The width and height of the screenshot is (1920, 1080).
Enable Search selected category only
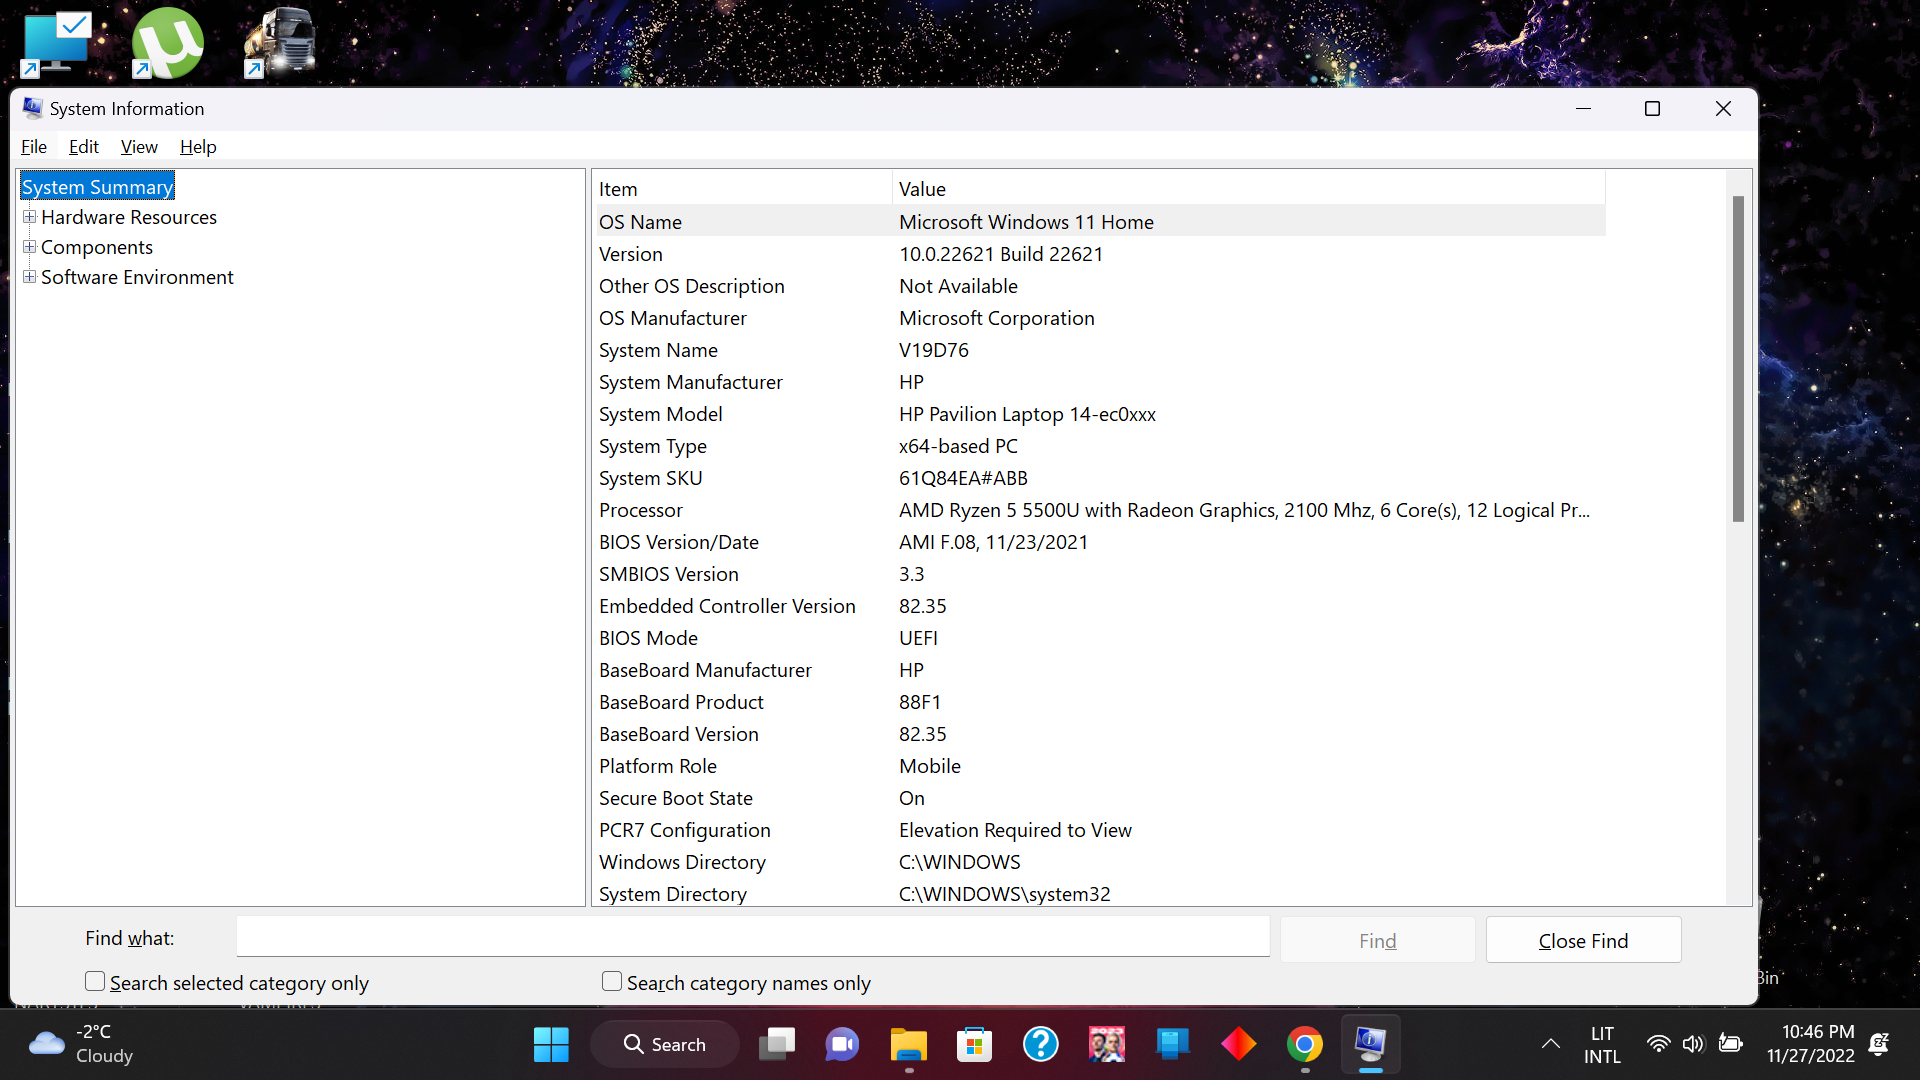94,981
